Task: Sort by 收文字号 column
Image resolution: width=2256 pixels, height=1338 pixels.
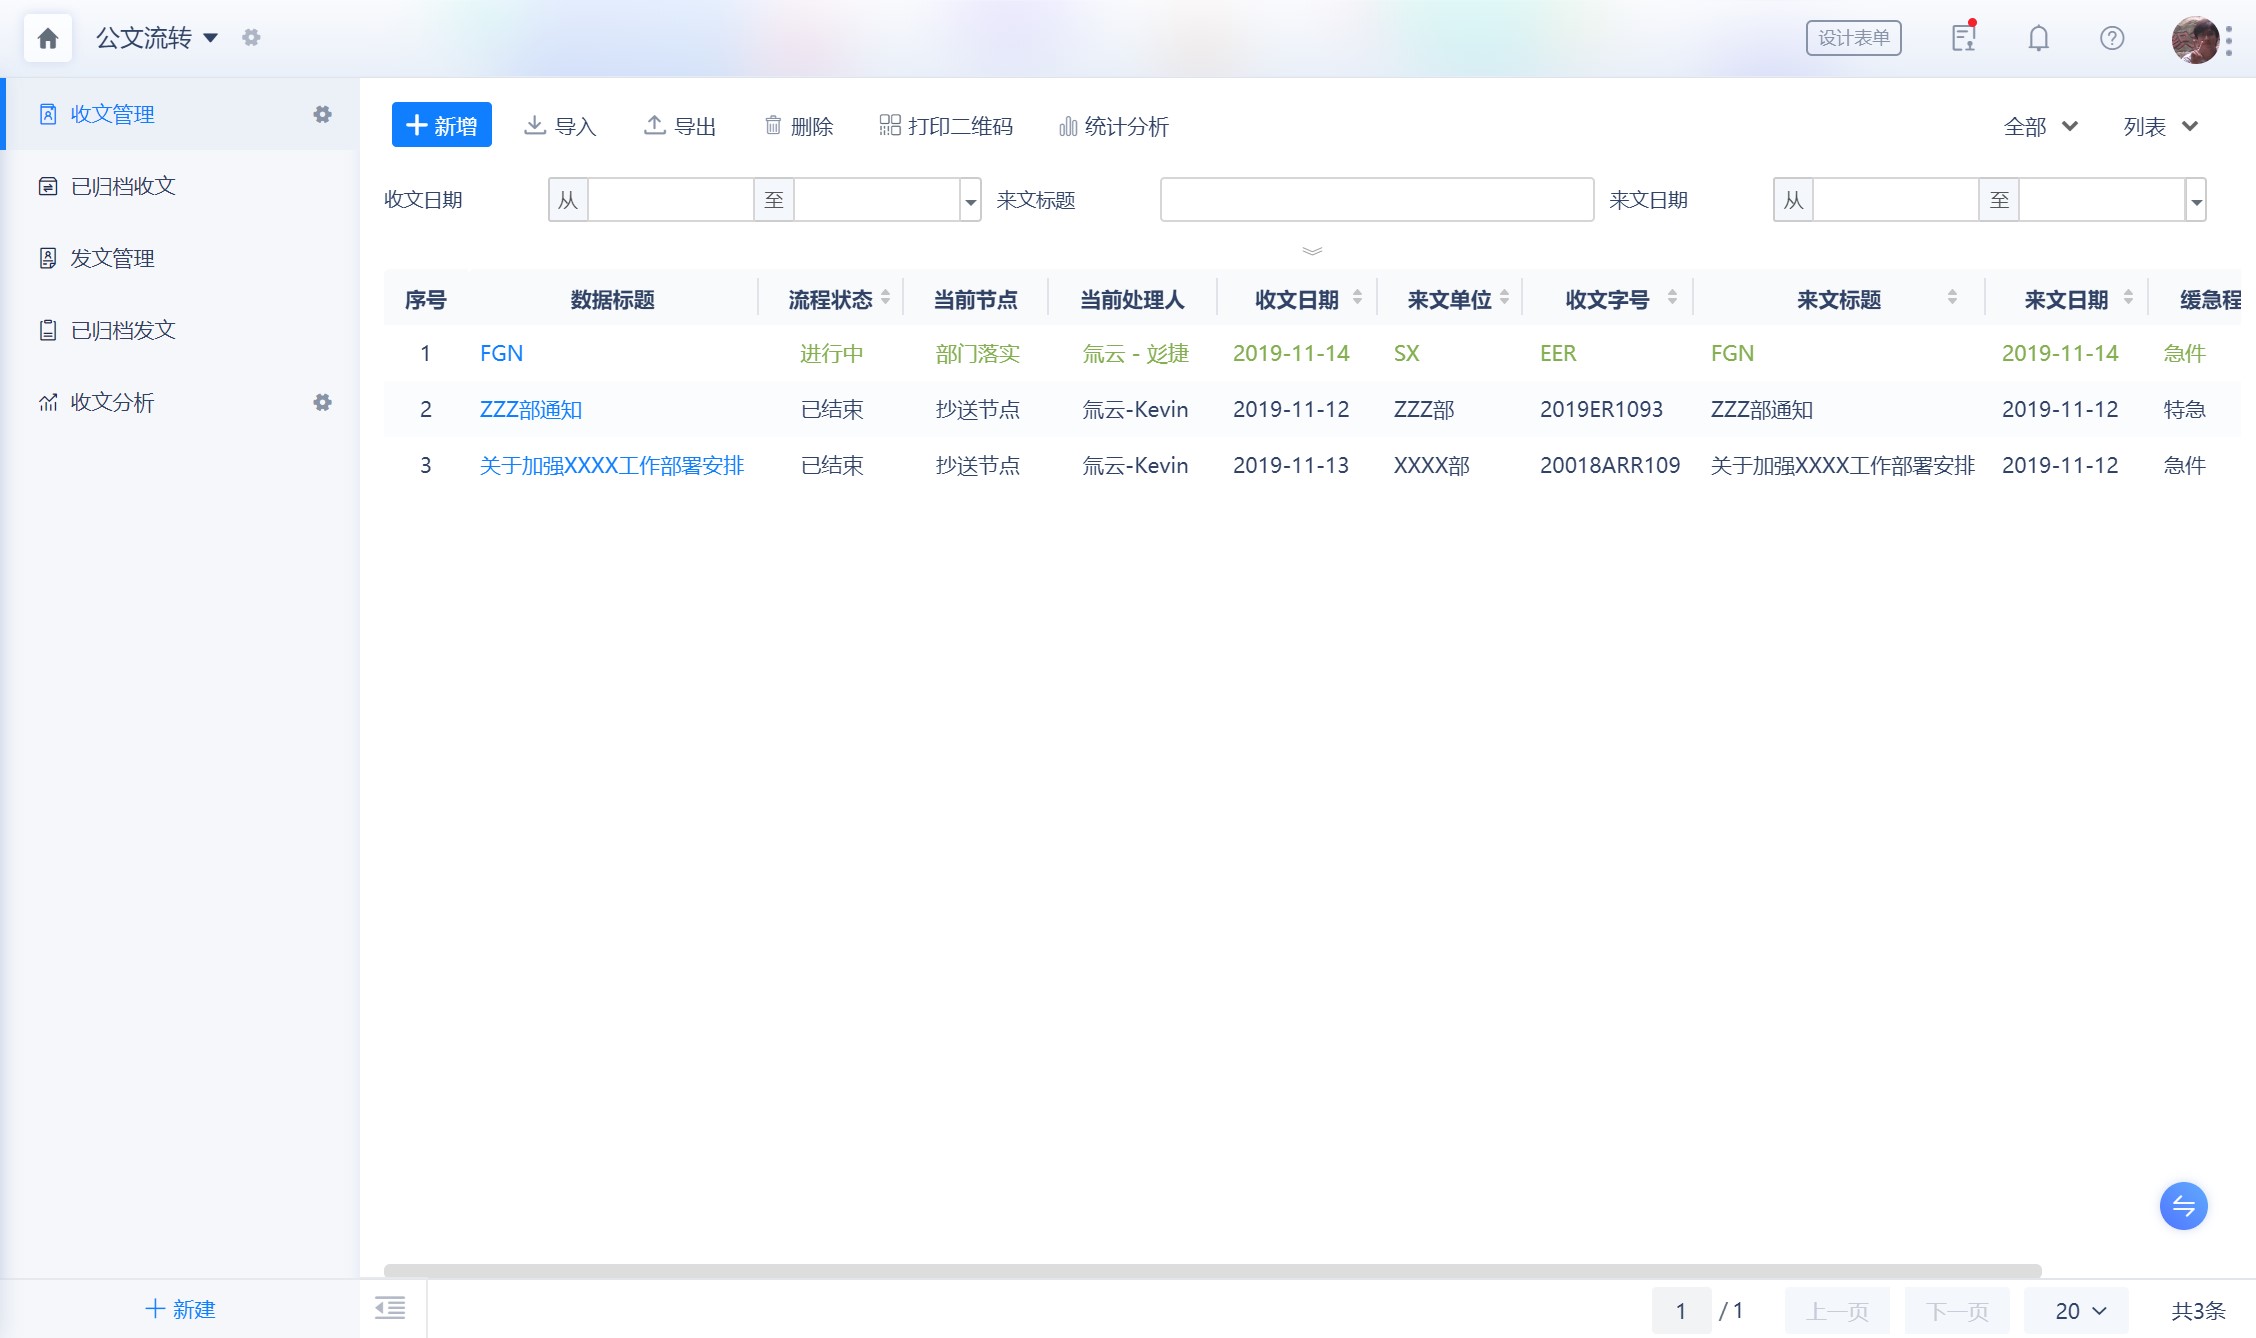Action: (1672, 297)
